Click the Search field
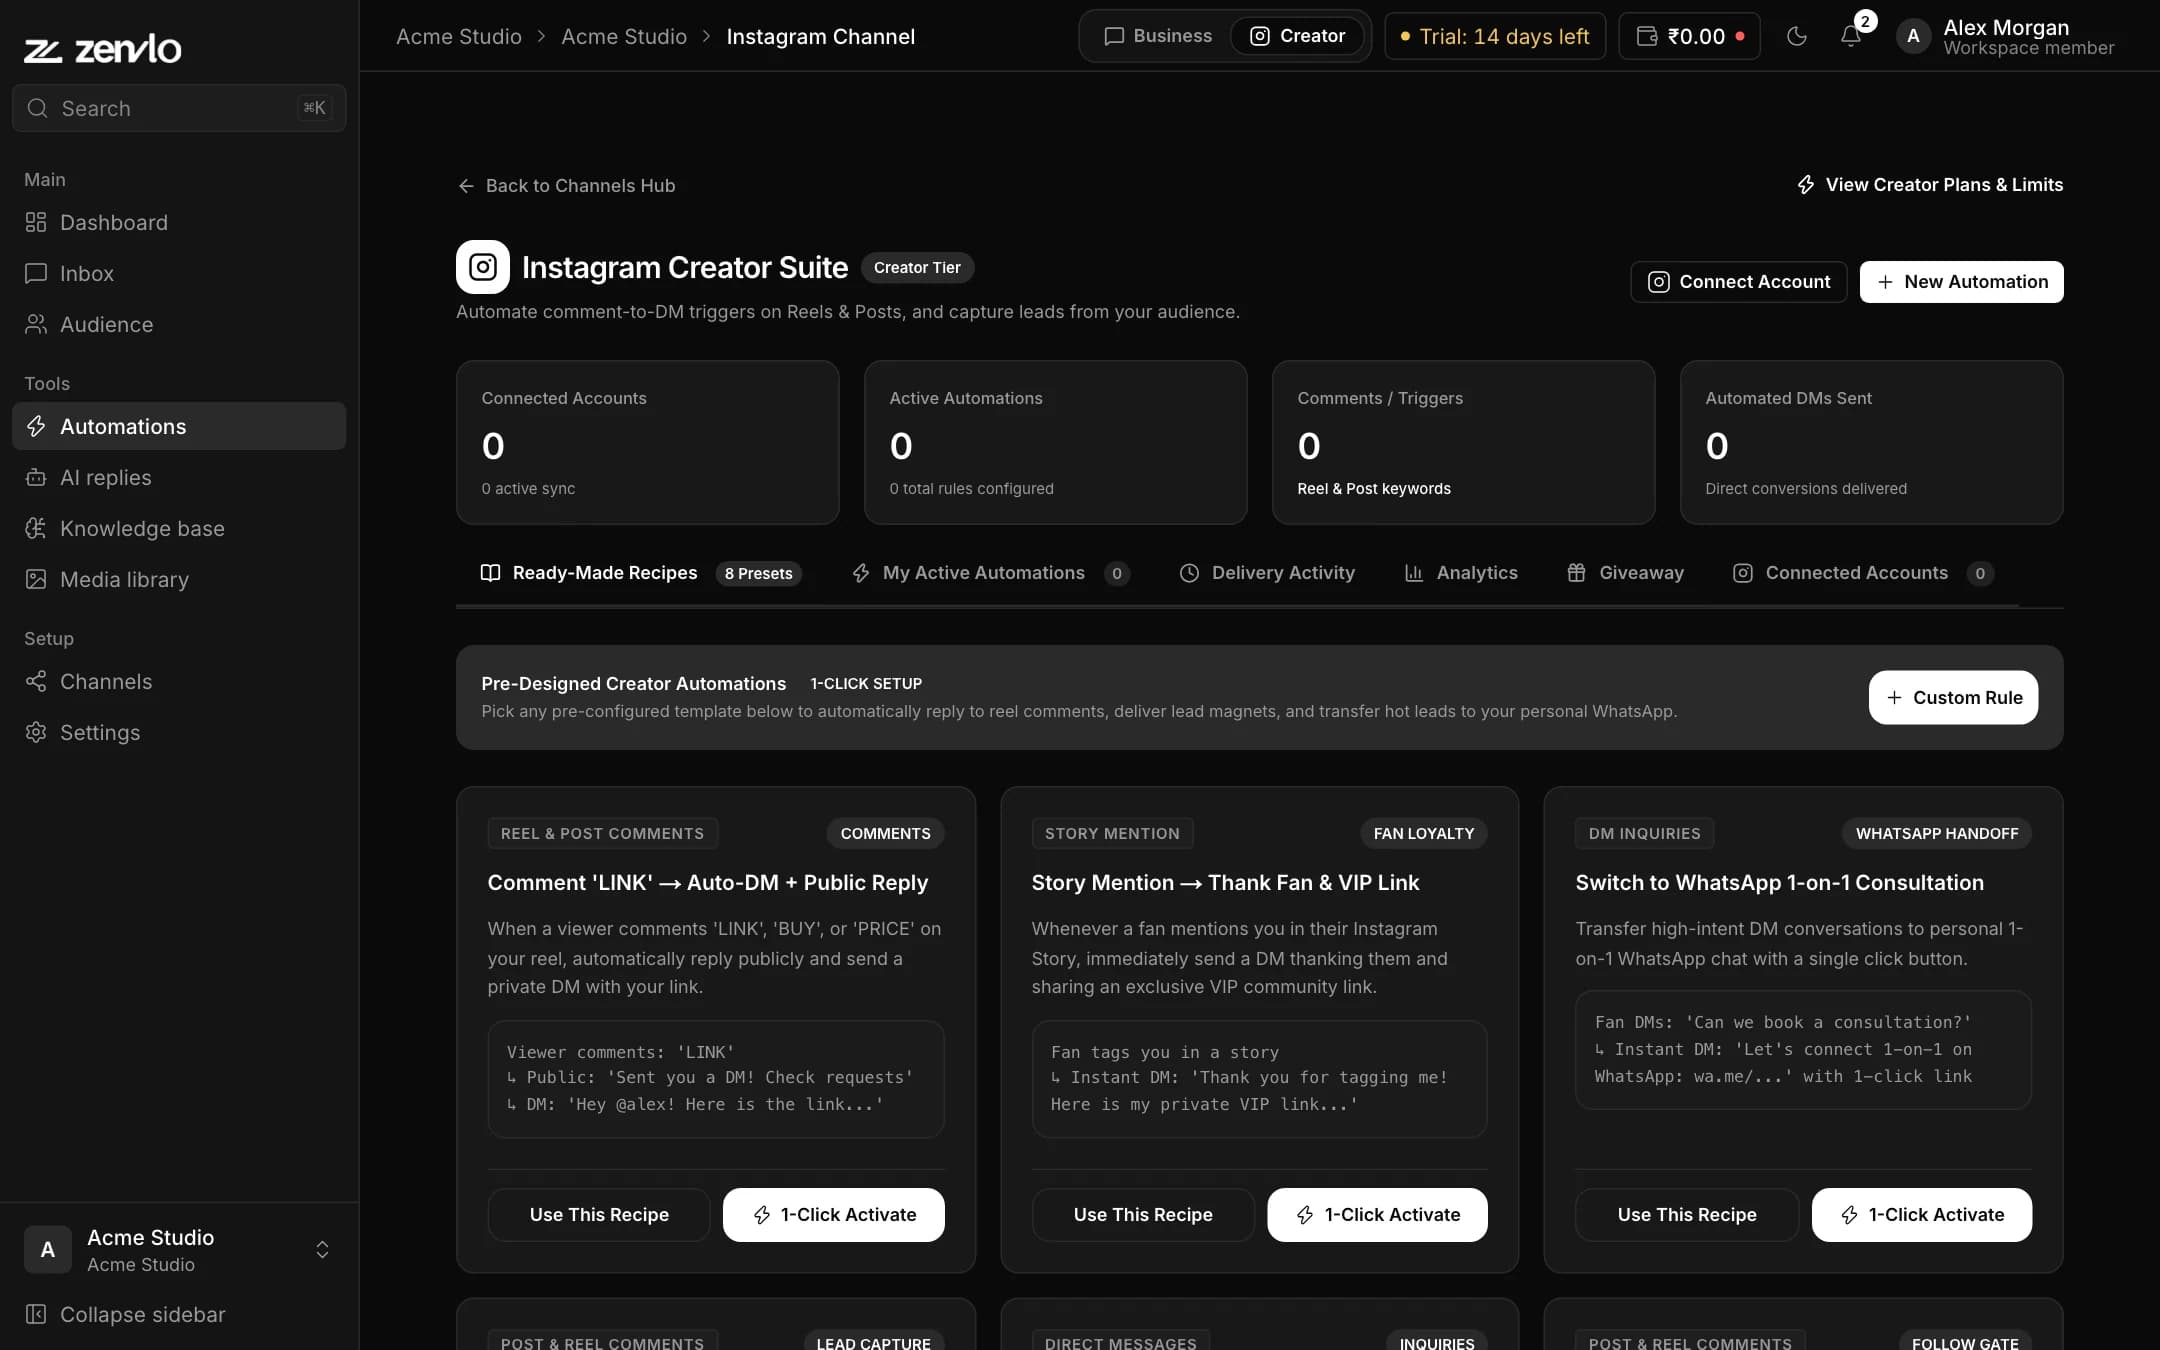Viewport: 2160px width, 1350px height. pyautogui.click(x=179, y=108)
